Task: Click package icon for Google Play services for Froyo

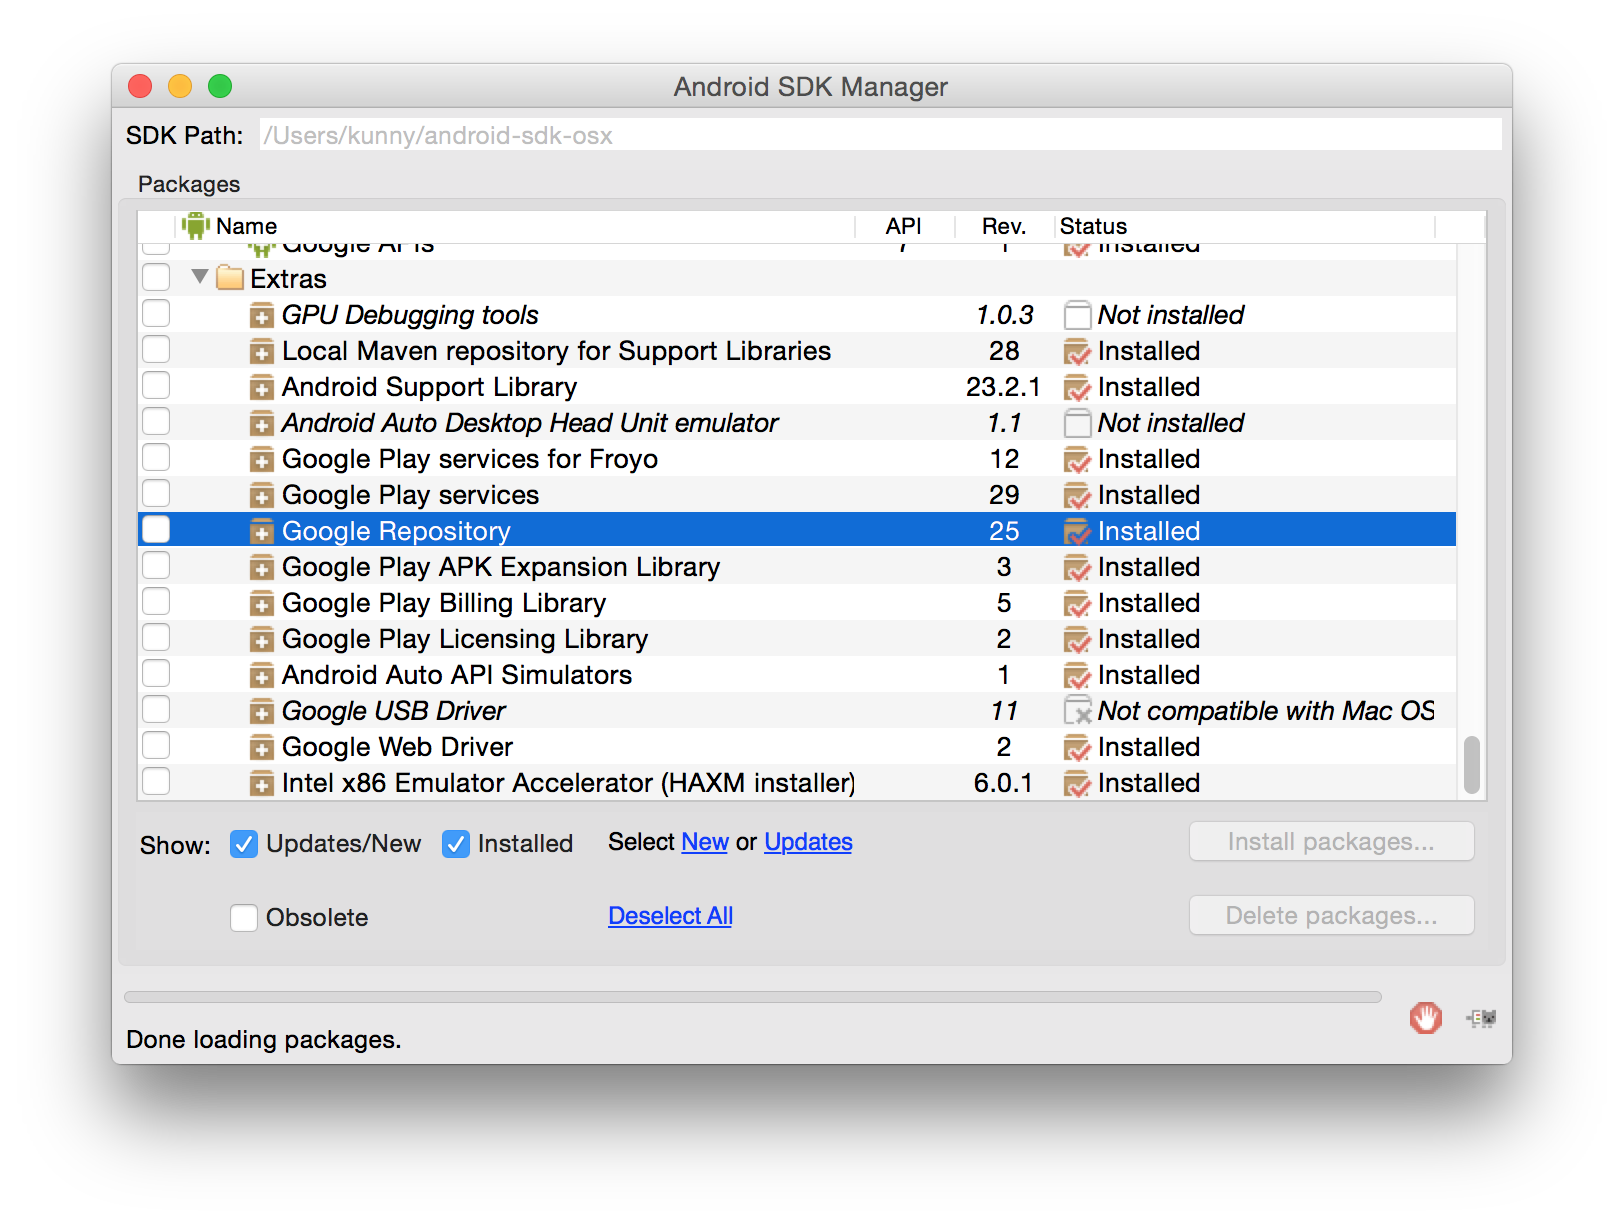Action: click(x=261, y=460)
